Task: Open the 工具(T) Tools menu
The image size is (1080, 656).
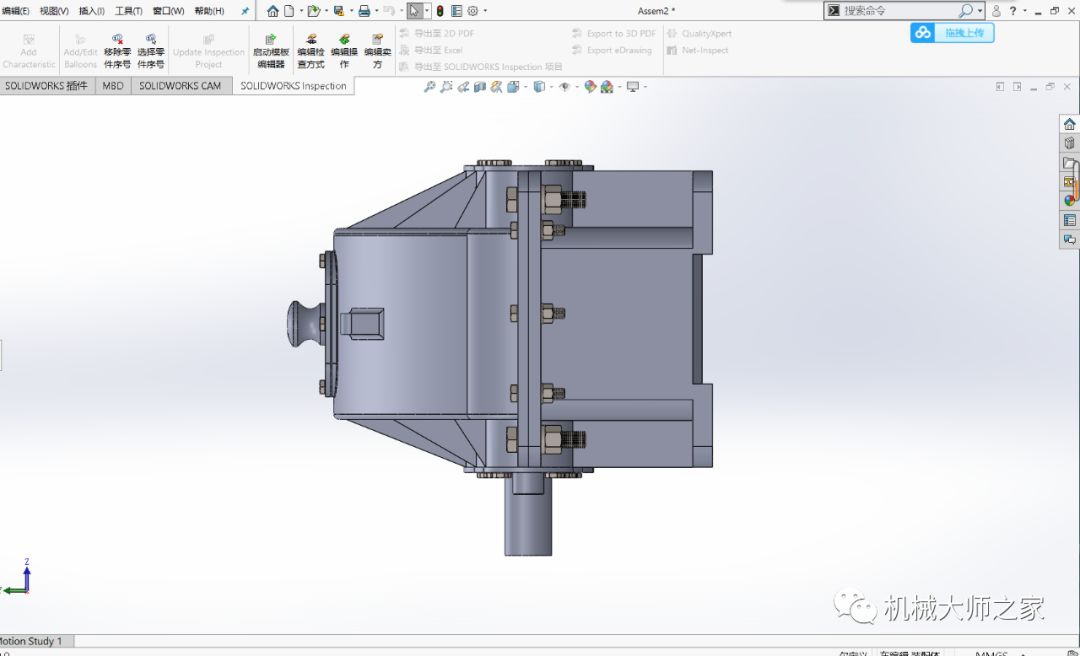Action: coord(128,11)
